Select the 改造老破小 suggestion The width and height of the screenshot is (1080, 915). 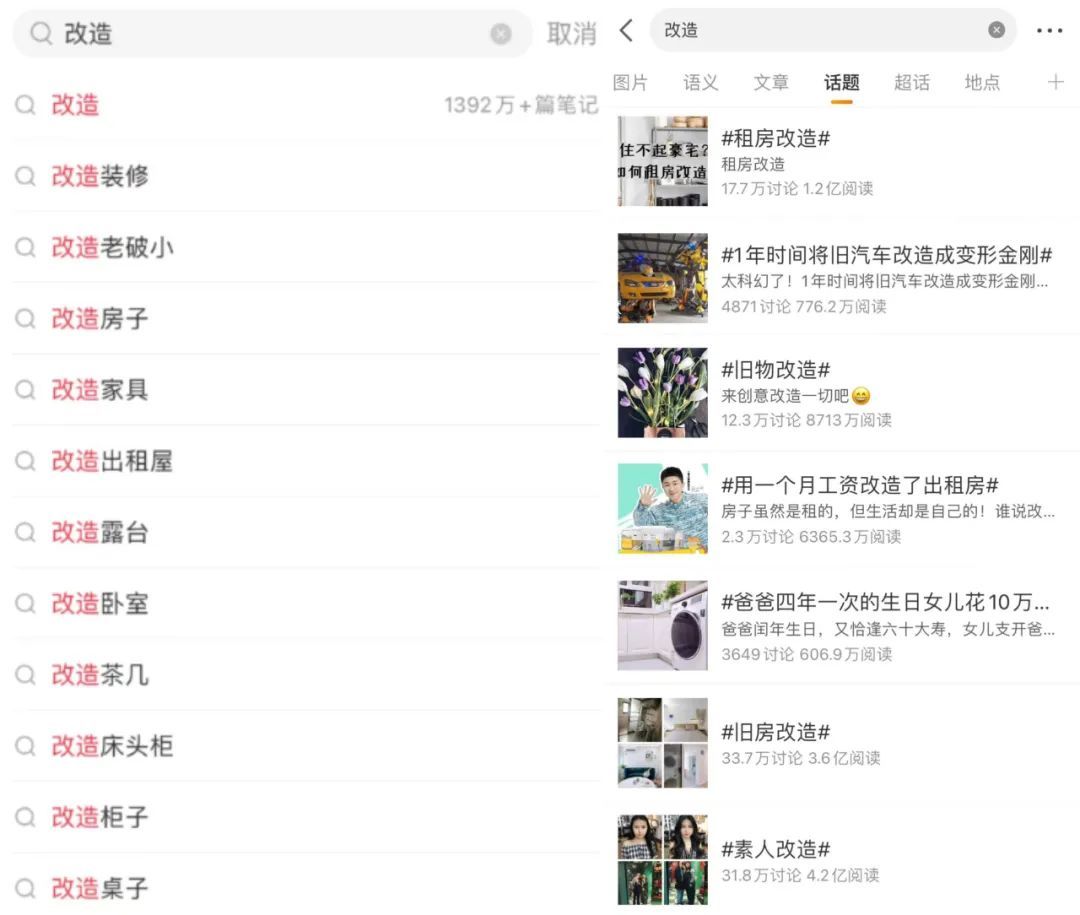click(112, 248)
